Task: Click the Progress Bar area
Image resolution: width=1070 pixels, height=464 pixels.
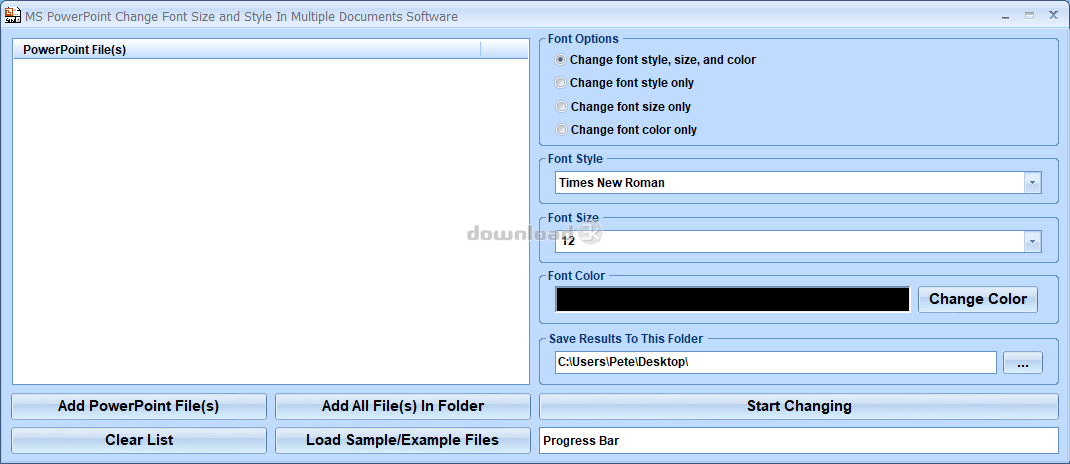Action: [798, 441]
